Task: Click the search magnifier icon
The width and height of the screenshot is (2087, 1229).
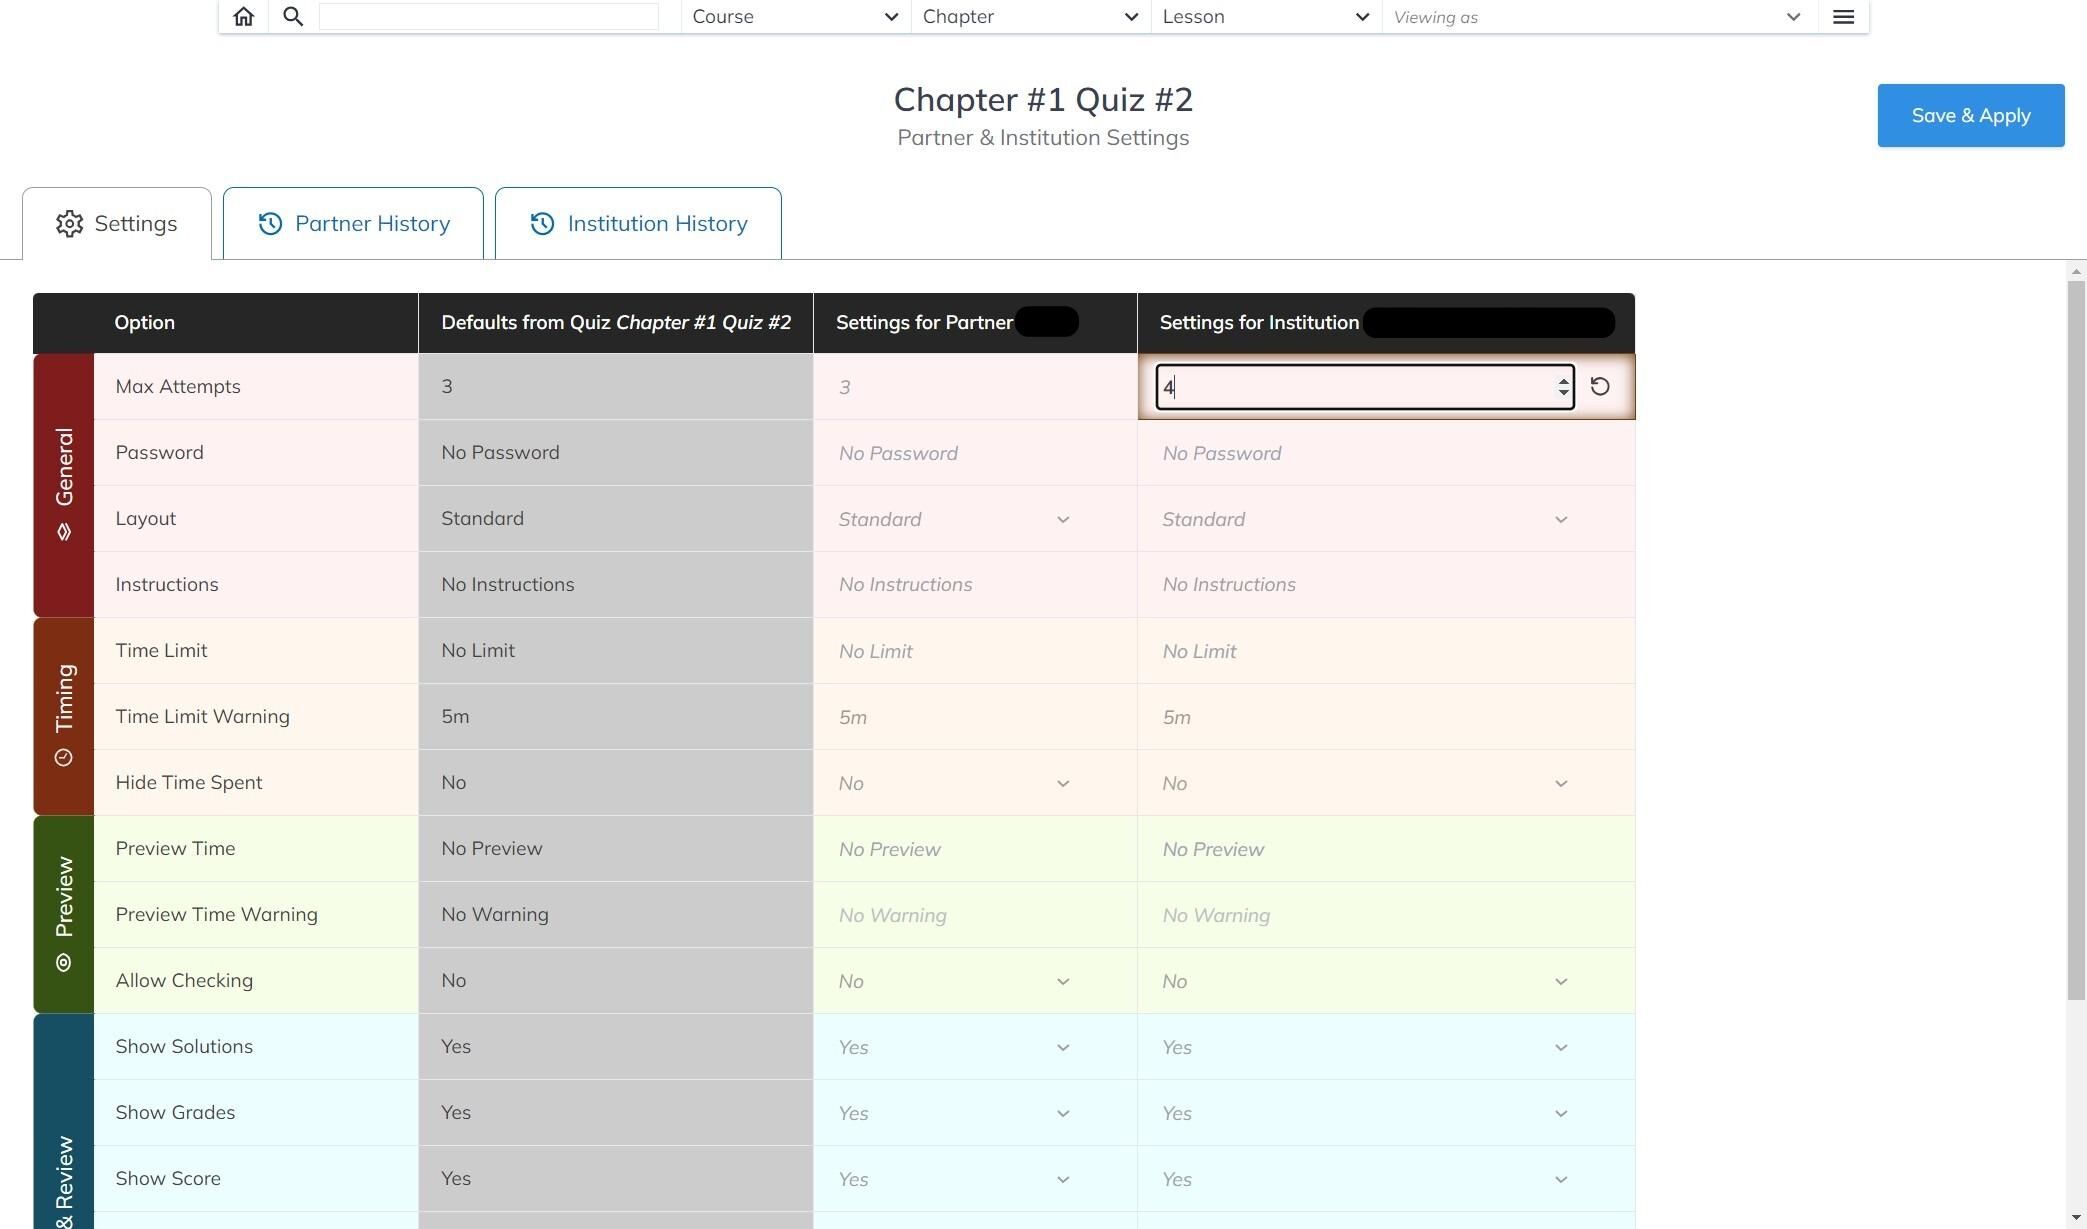Action: pyautogui.click(x=293, y=16)
